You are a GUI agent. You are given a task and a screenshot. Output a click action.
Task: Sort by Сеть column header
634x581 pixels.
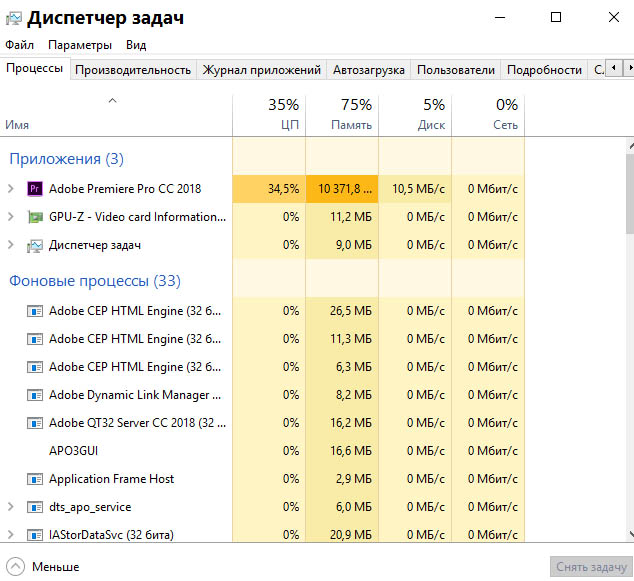coord(488,115)
